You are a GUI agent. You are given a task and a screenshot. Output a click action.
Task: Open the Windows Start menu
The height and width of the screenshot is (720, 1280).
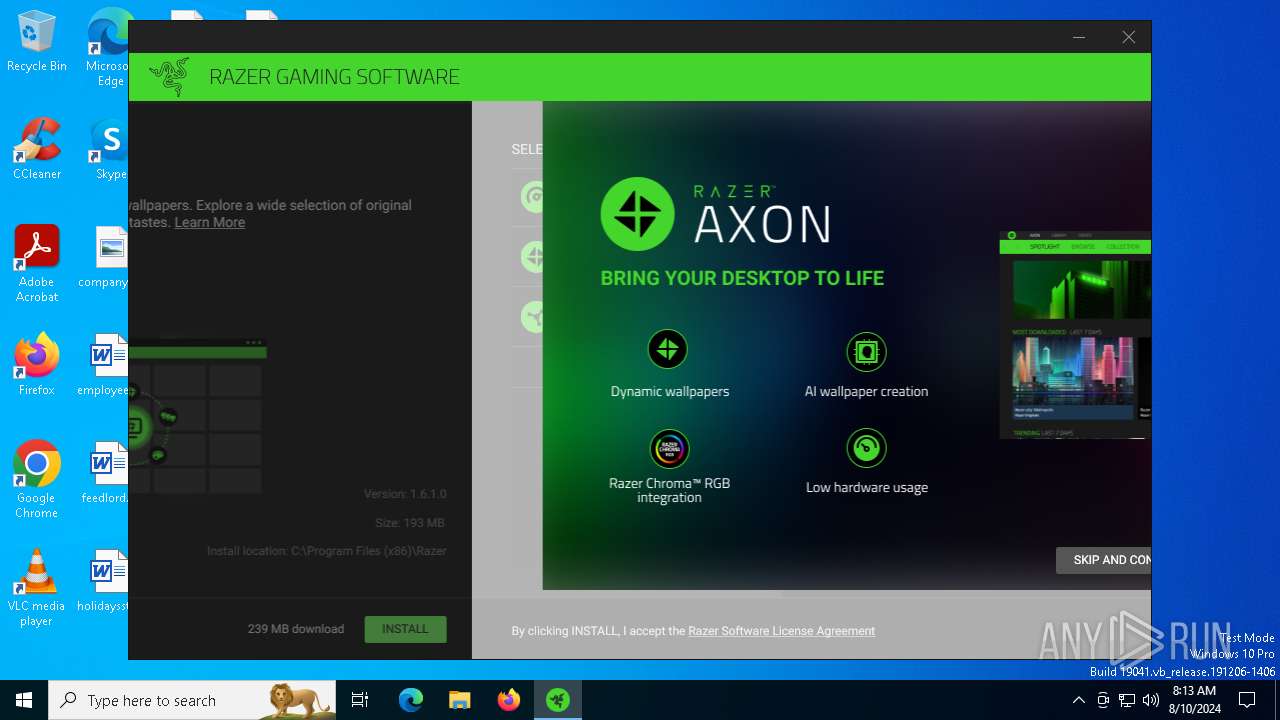24,700
